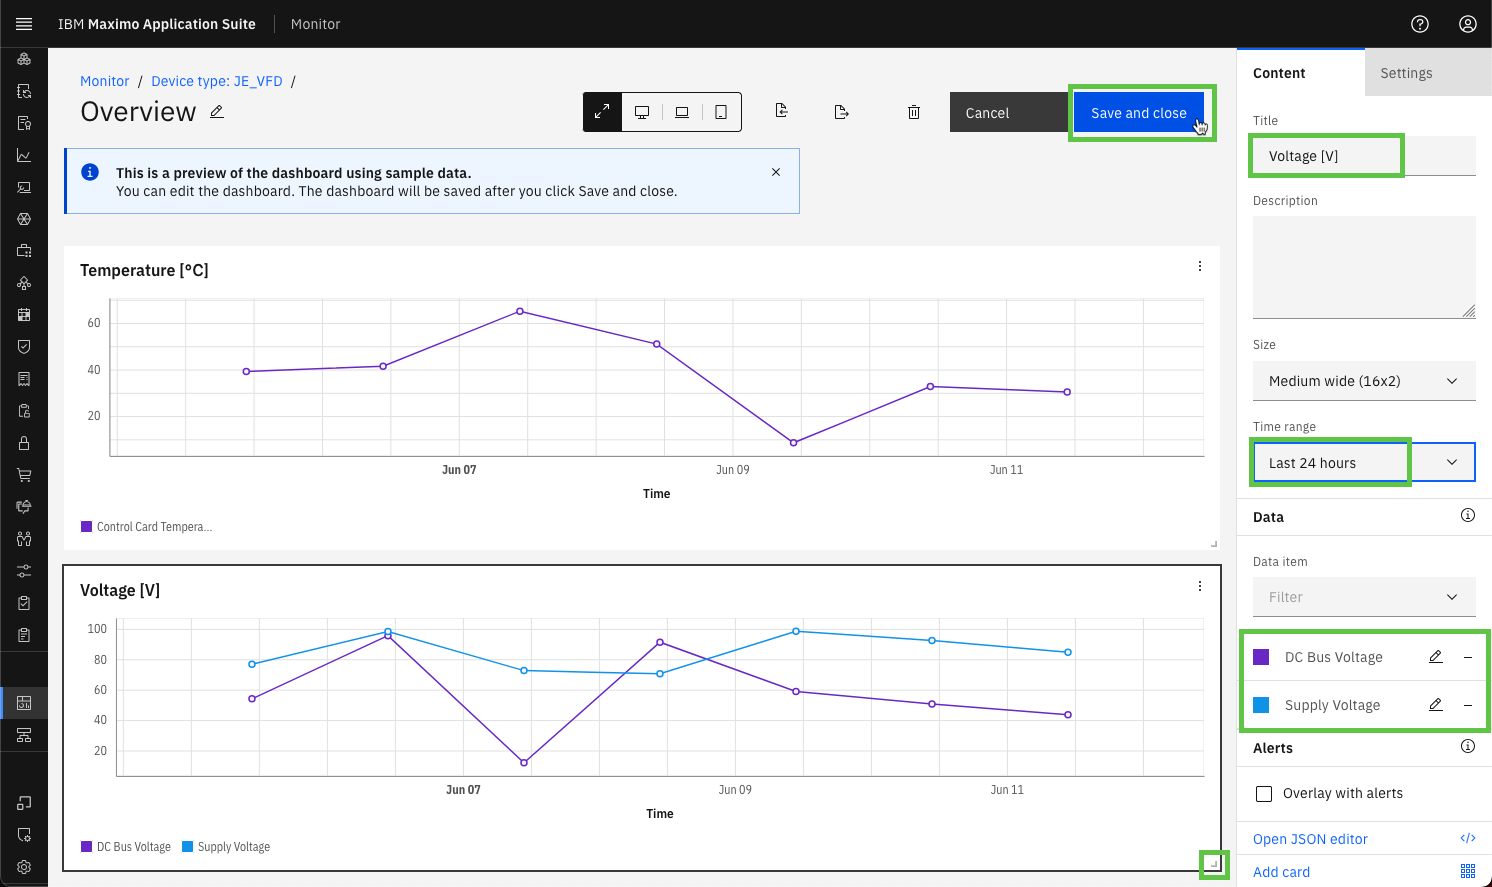1492x887 pixels.
Task: Click the line chart icon in sidebar
Action: click(x=24, y=155)
